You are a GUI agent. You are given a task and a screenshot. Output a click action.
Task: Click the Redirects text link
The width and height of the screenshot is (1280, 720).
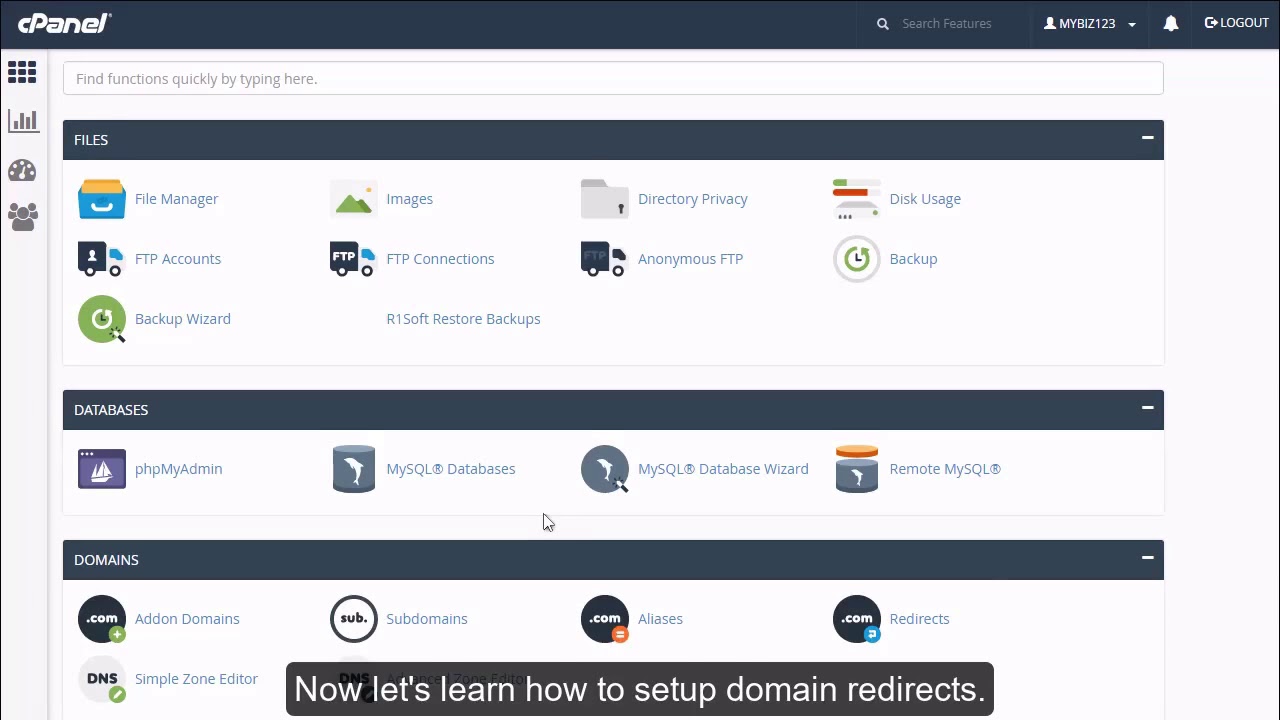tap(919, 619)
